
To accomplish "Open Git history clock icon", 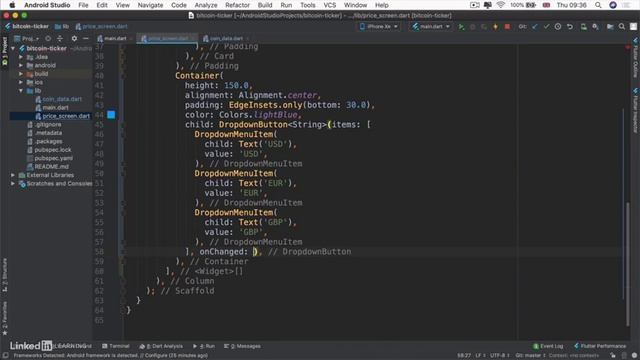I will click(x=558, y=27).
